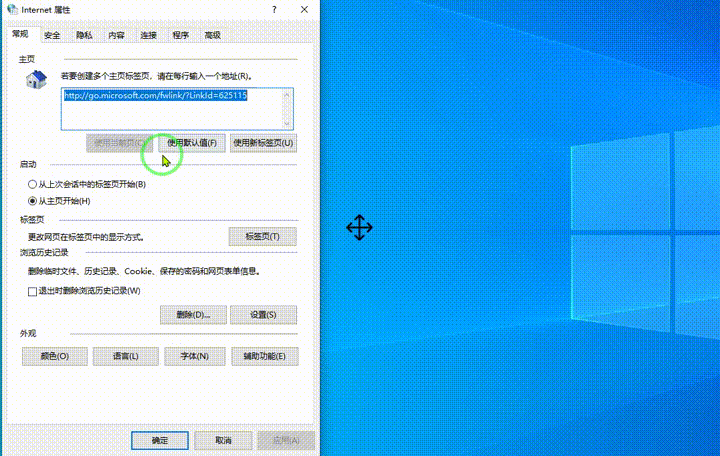Enable 退出时删除浏览历史记录 checkbox
The image size is (720, 456).
(32, 291)
